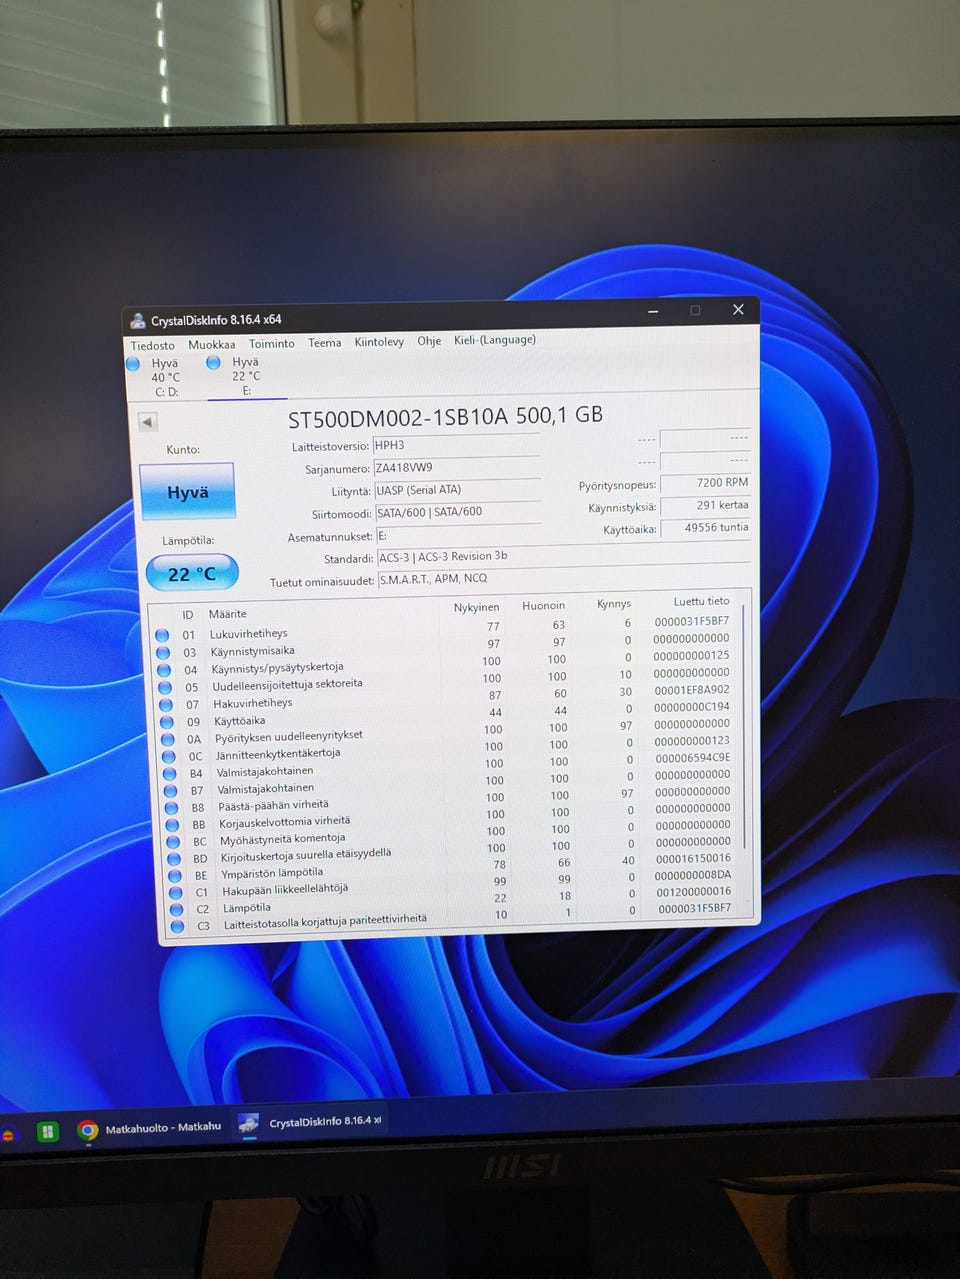Click the status dot for Käyttöaika row
This screenshot has width=960, height=1279.
tap(167, 722)
